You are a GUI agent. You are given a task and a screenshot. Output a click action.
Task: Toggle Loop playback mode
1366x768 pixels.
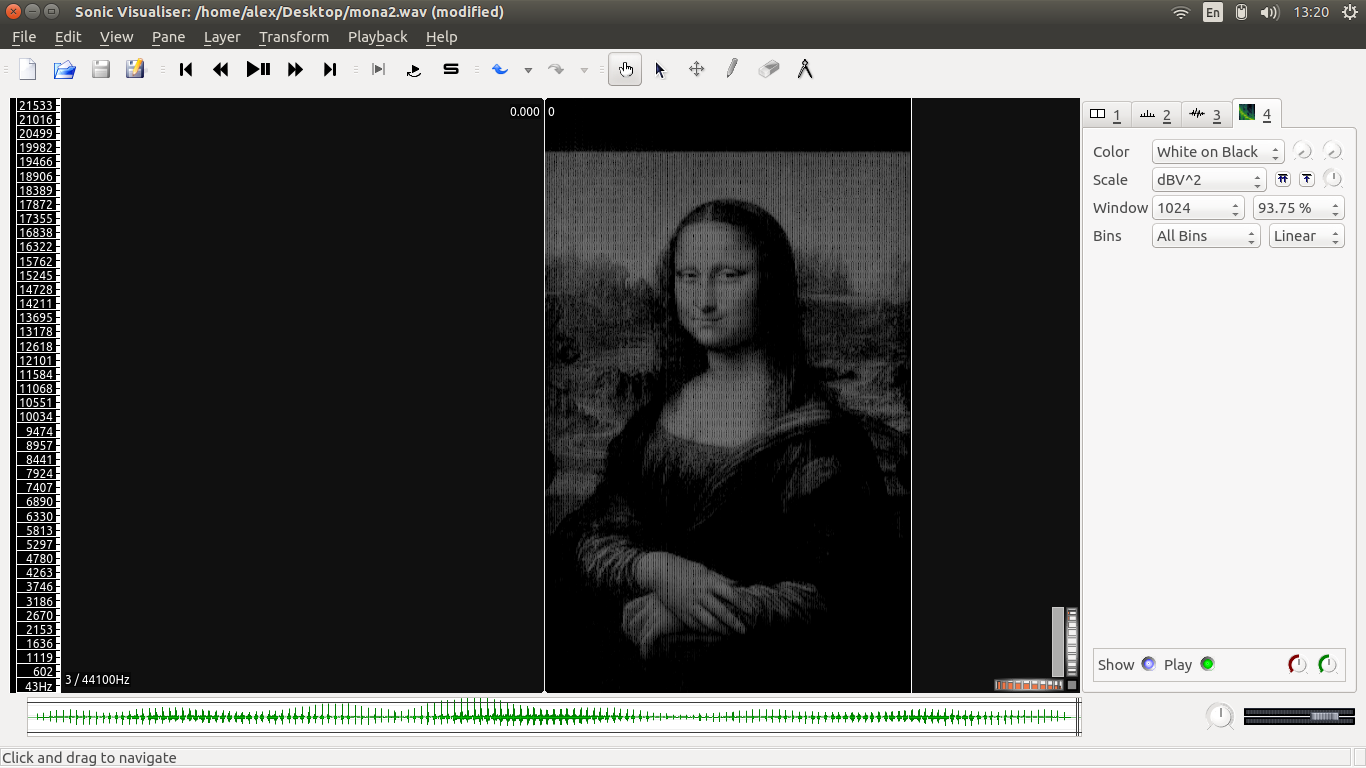point(414,69)
